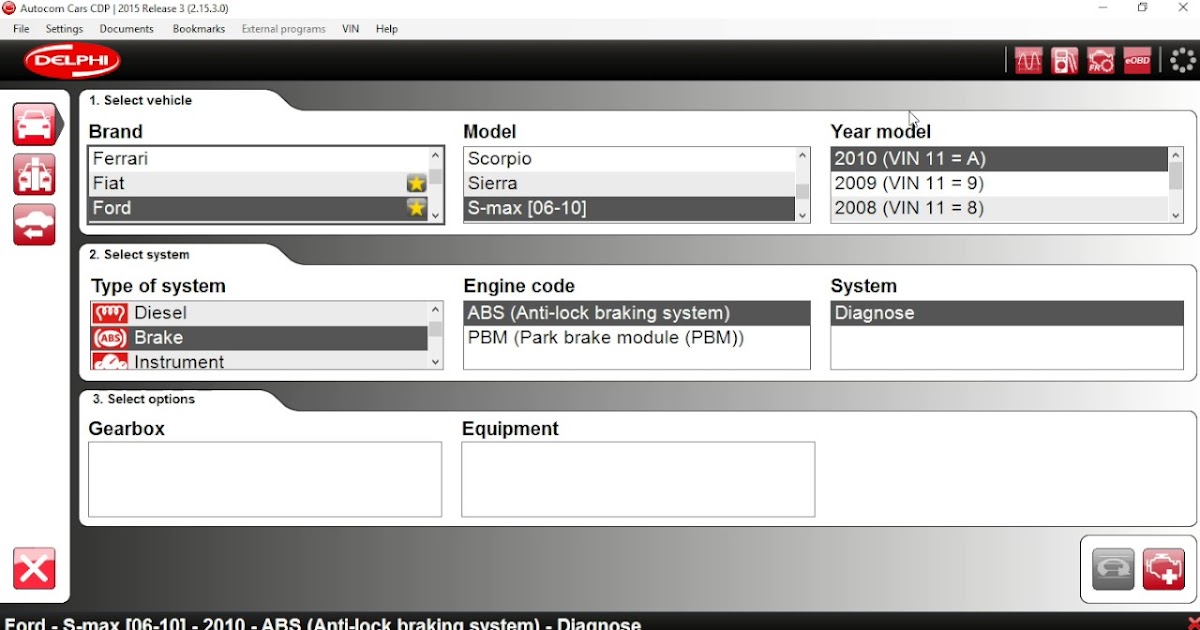Restore down the Autocom window
Viewport: 1200px width, 630px height.
[x=1143, y=8]
